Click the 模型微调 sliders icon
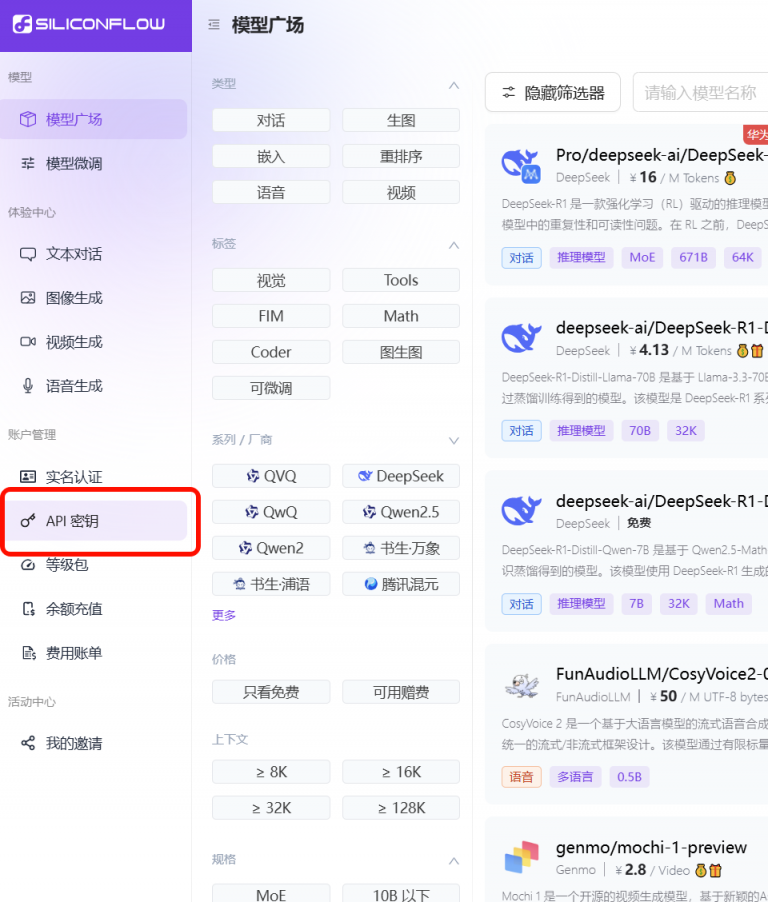This screenshot has width=768, height=902. pos(28,163)
